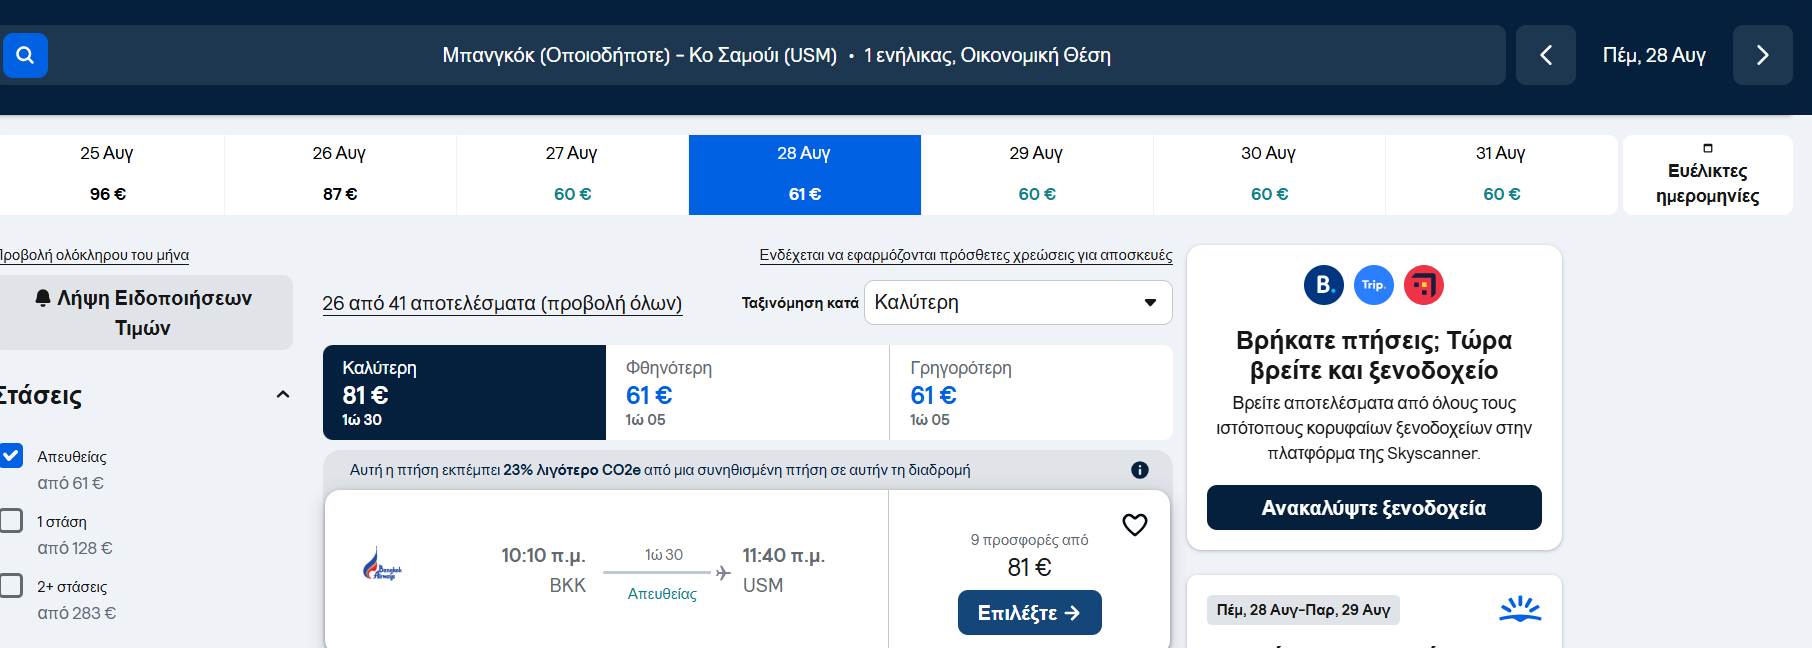
Task: Click 26 από 41 αποτελέσματα show all link
Action: pyautogui.click(x=502, y=303)
